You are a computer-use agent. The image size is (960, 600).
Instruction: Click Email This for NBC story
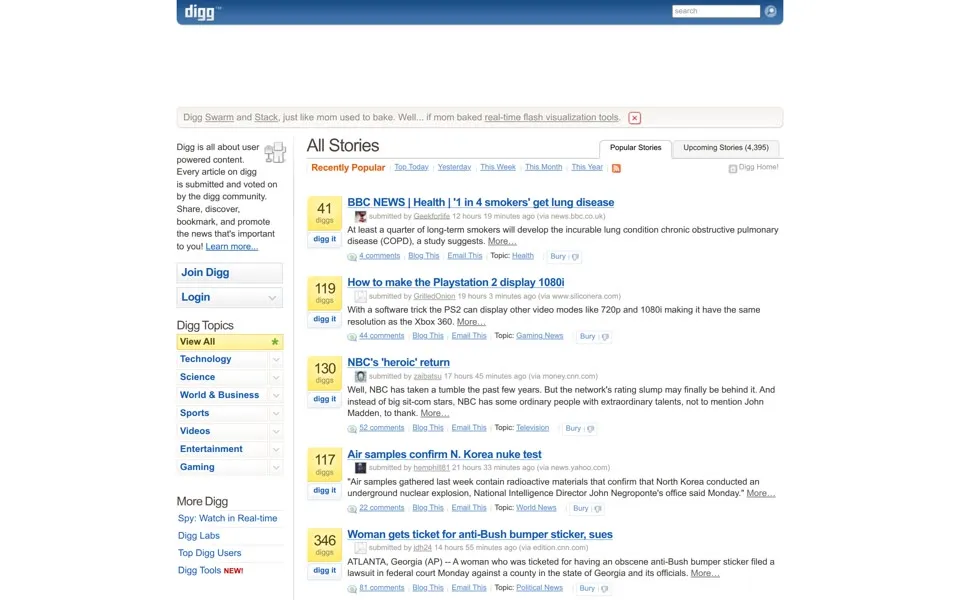(x=469, y=428)
